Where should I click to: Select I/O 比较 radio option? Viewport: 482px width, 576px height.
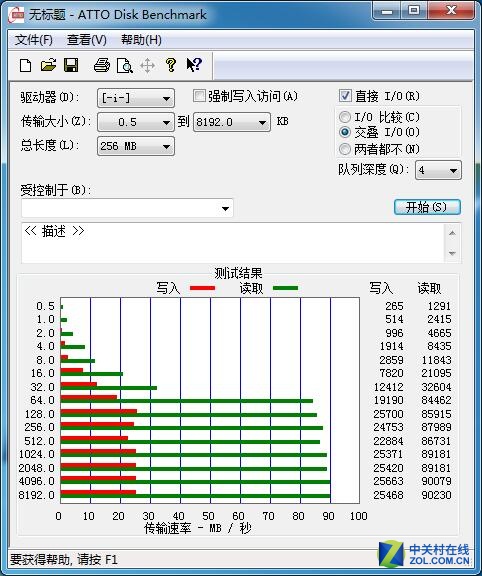point(345,117)
